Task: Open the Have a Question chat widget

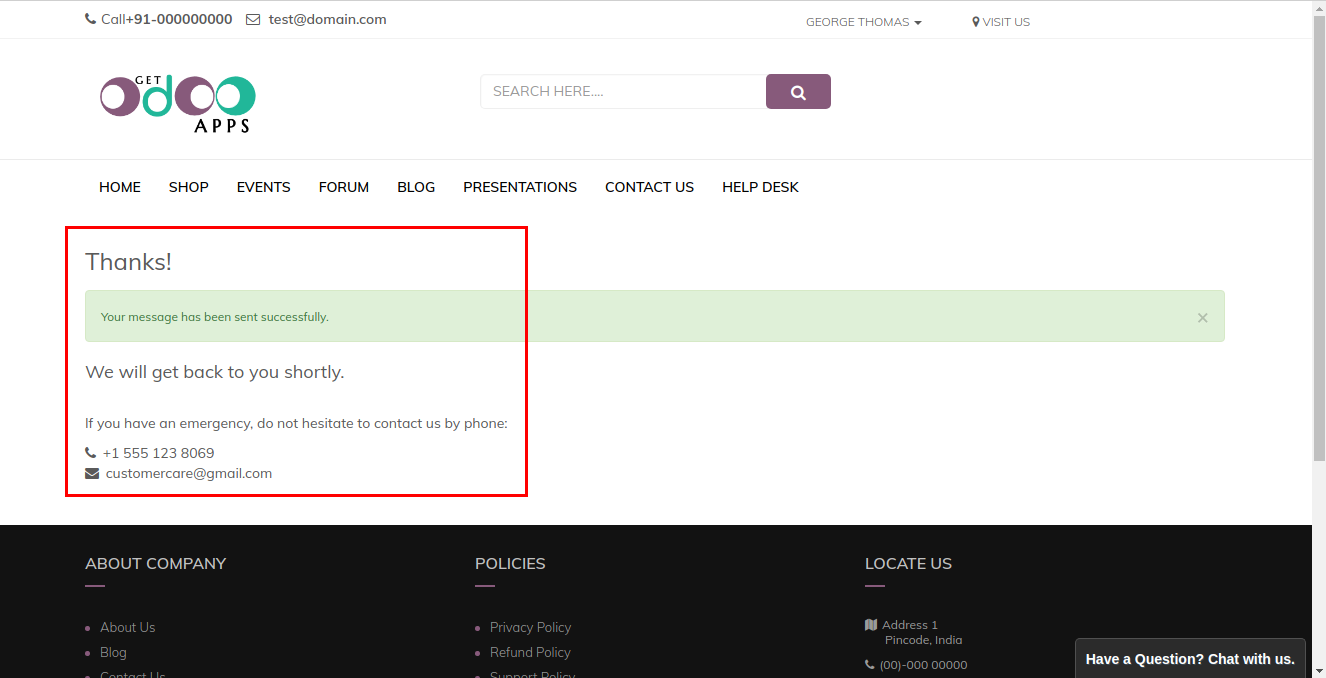Action: click(x=1190, y=659)
